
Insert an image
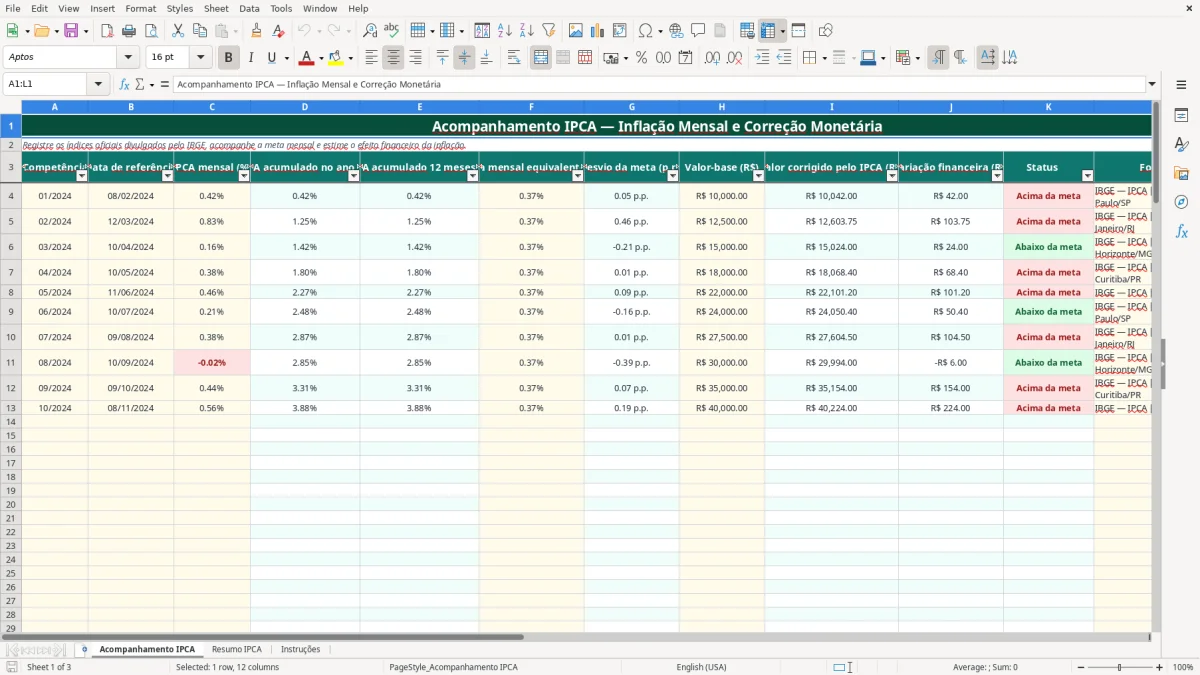(576, 31)
